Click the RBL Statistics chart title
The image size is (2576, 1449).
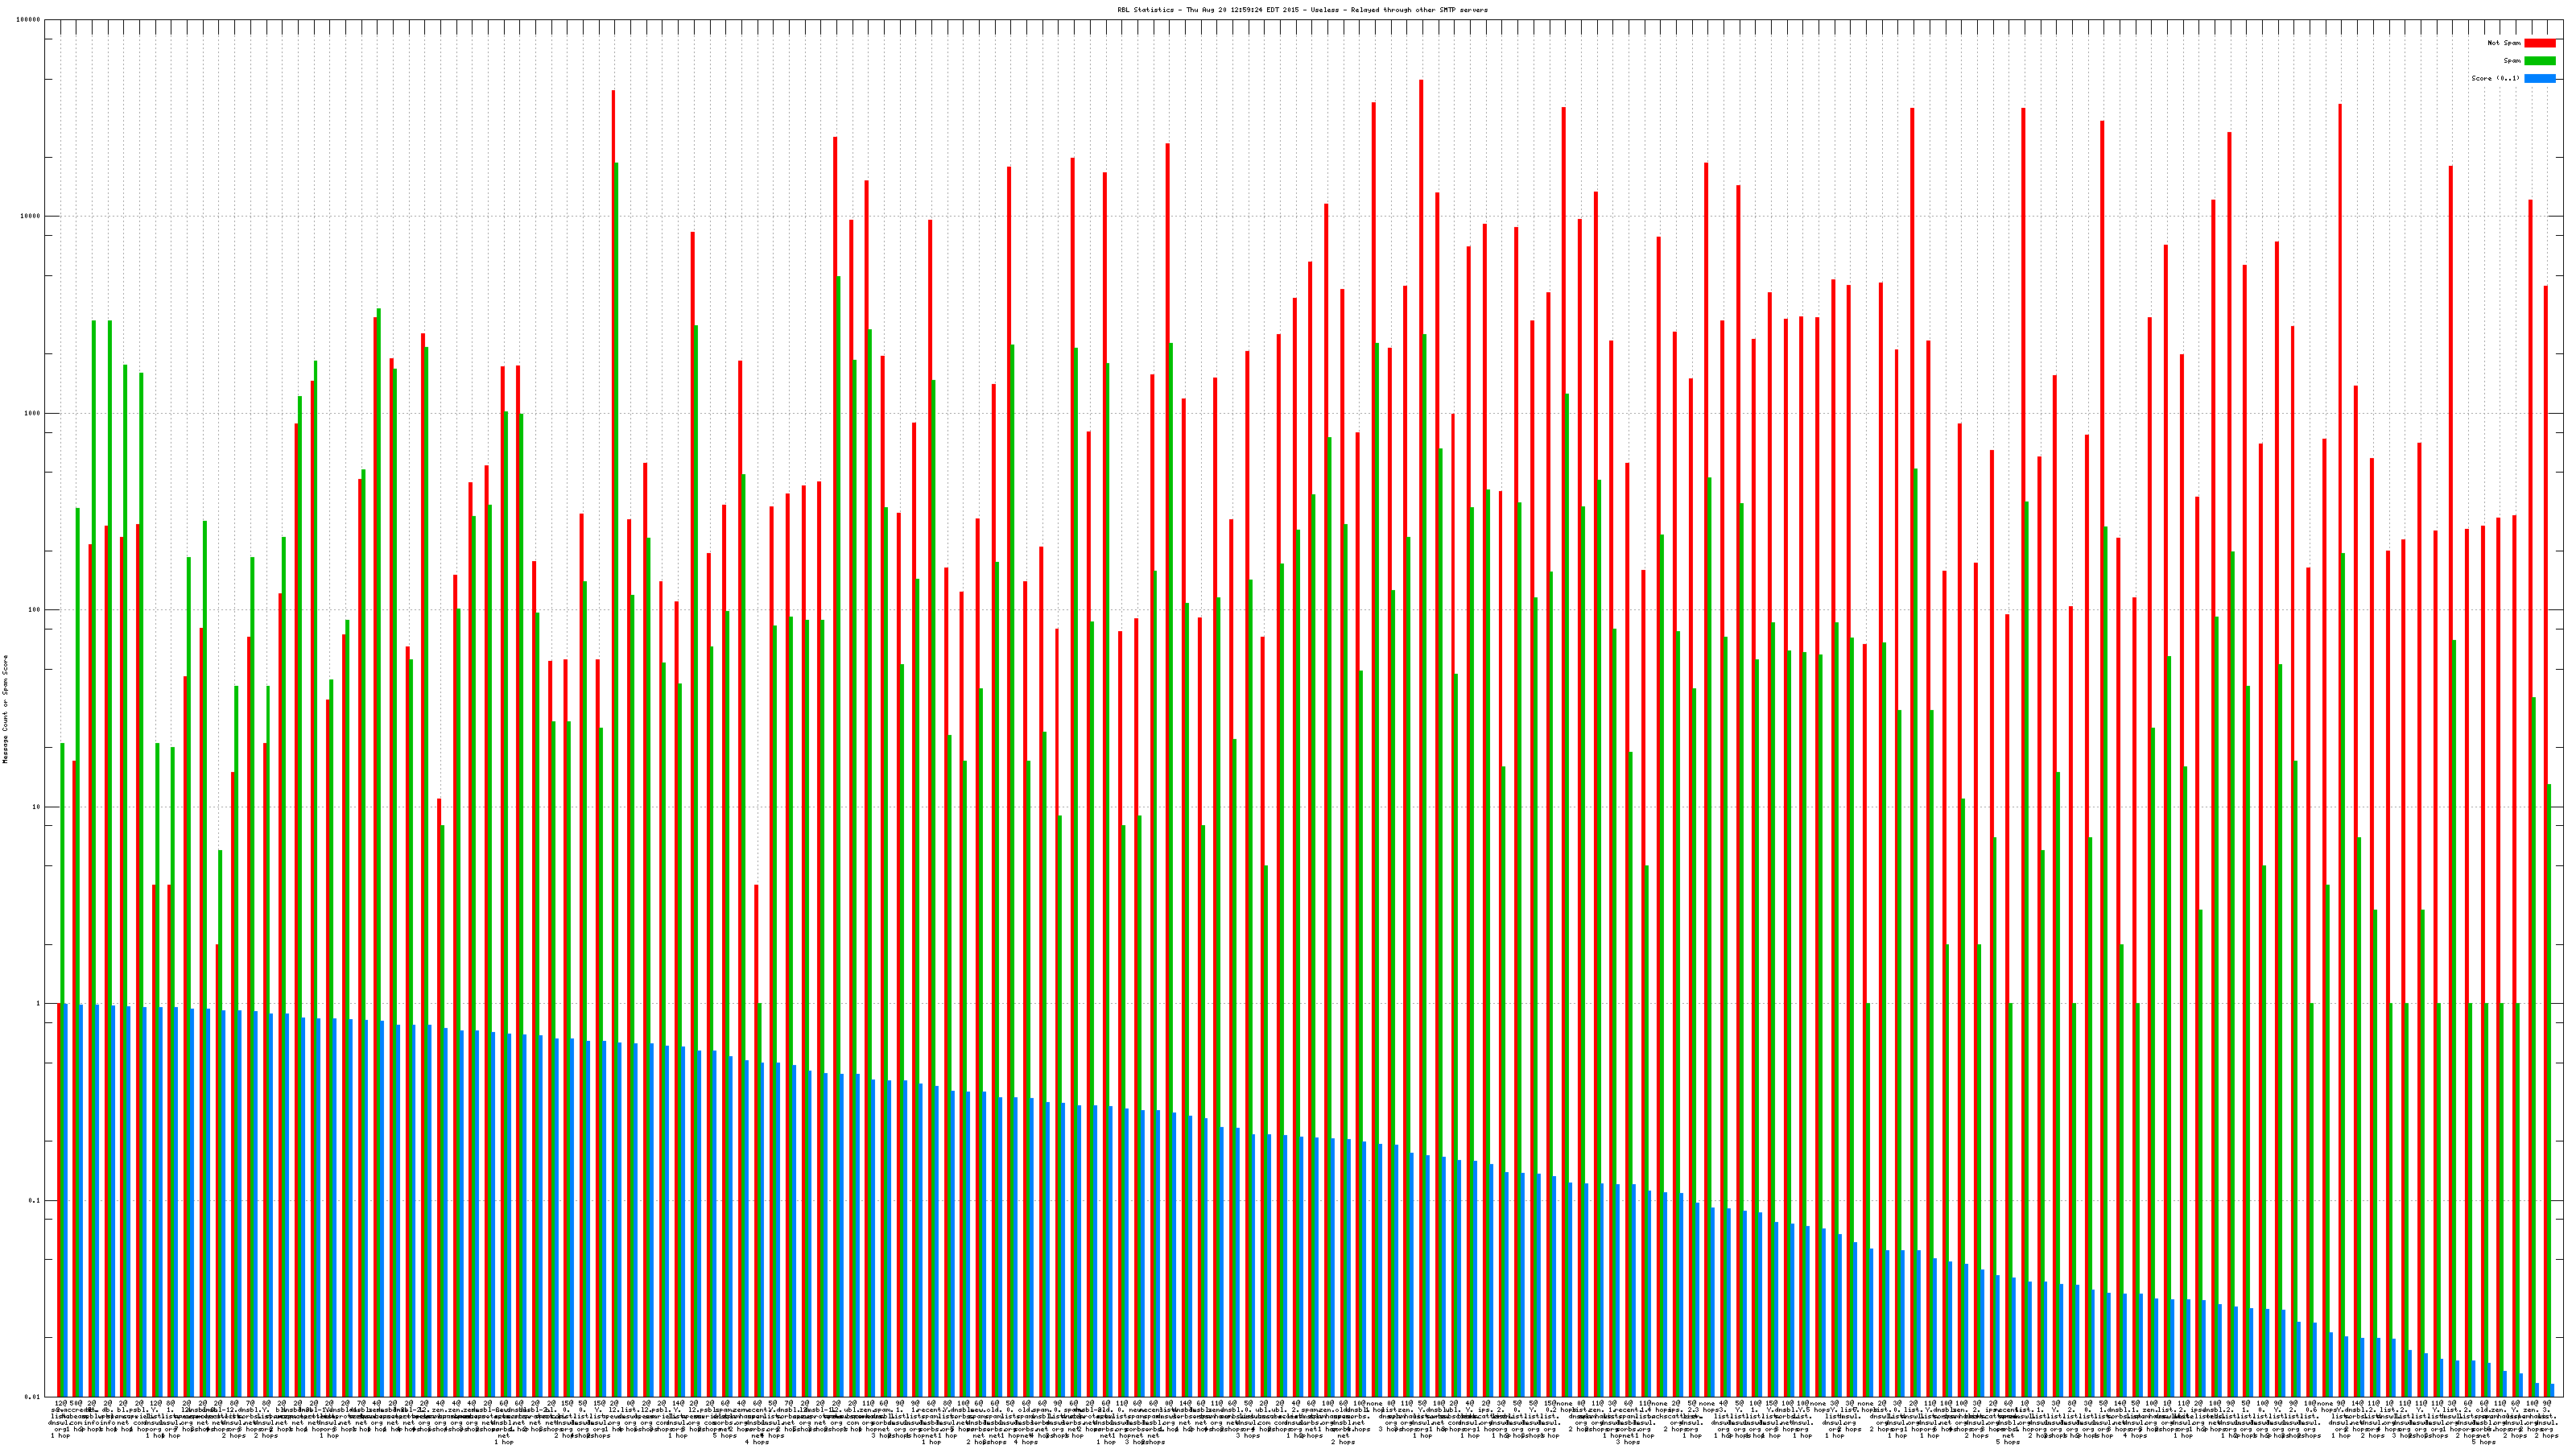tap(1302, 10)
